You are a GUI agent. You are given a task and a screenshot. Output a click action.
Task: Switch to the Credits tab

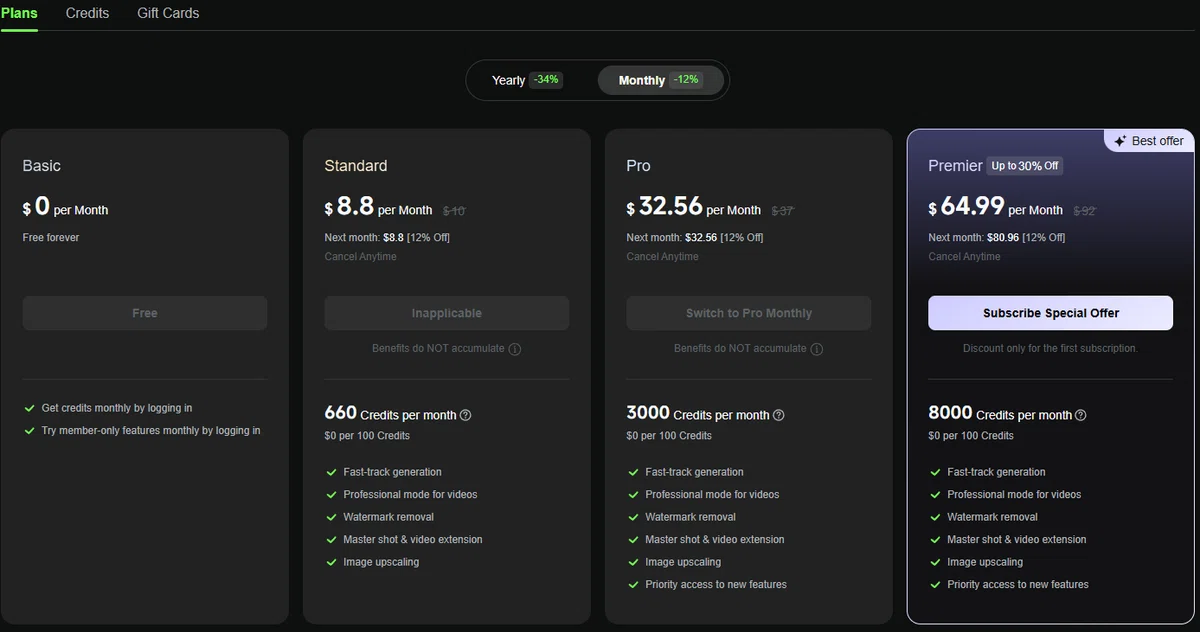pos(87,13)
